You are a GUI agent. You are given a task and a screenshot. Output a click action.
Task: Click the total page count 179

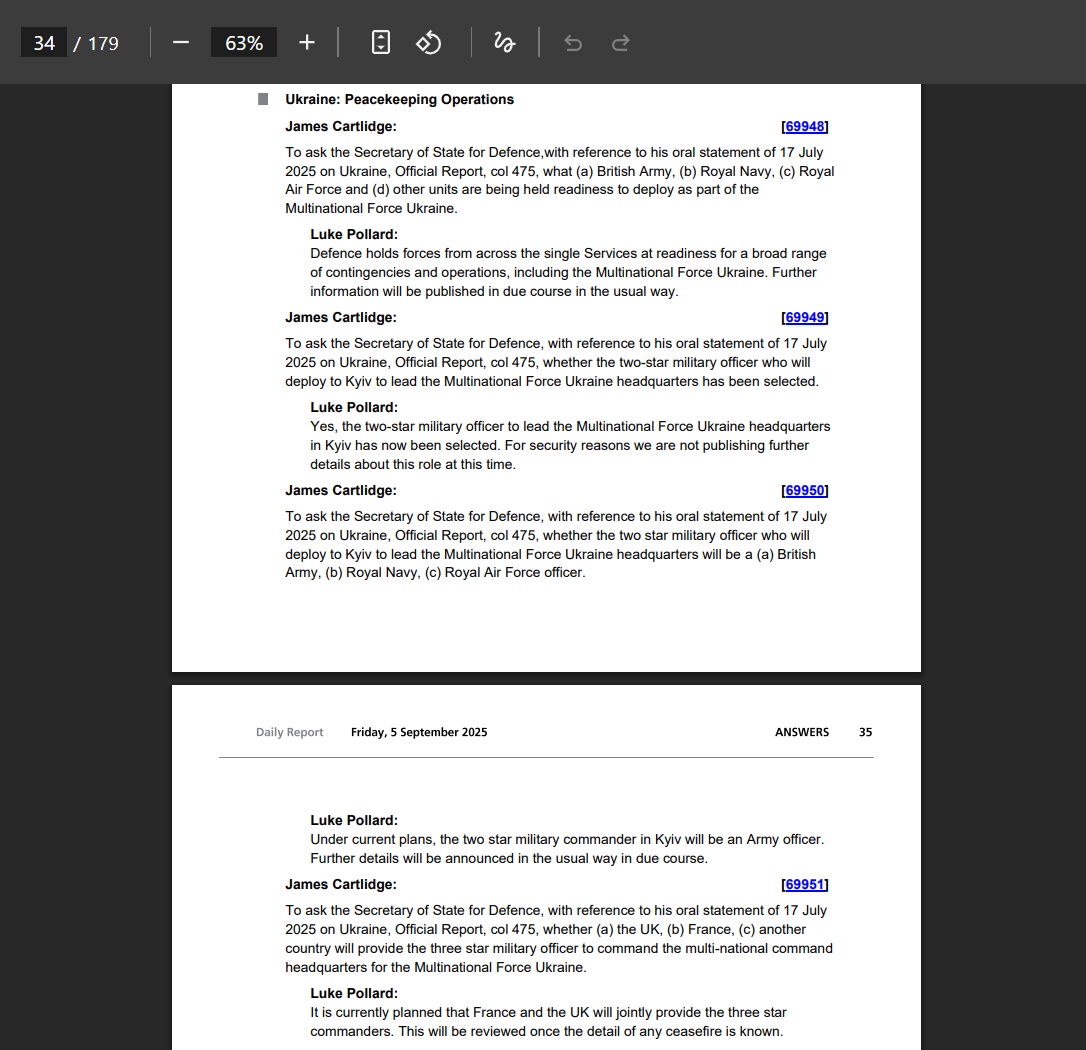(103, 43)
